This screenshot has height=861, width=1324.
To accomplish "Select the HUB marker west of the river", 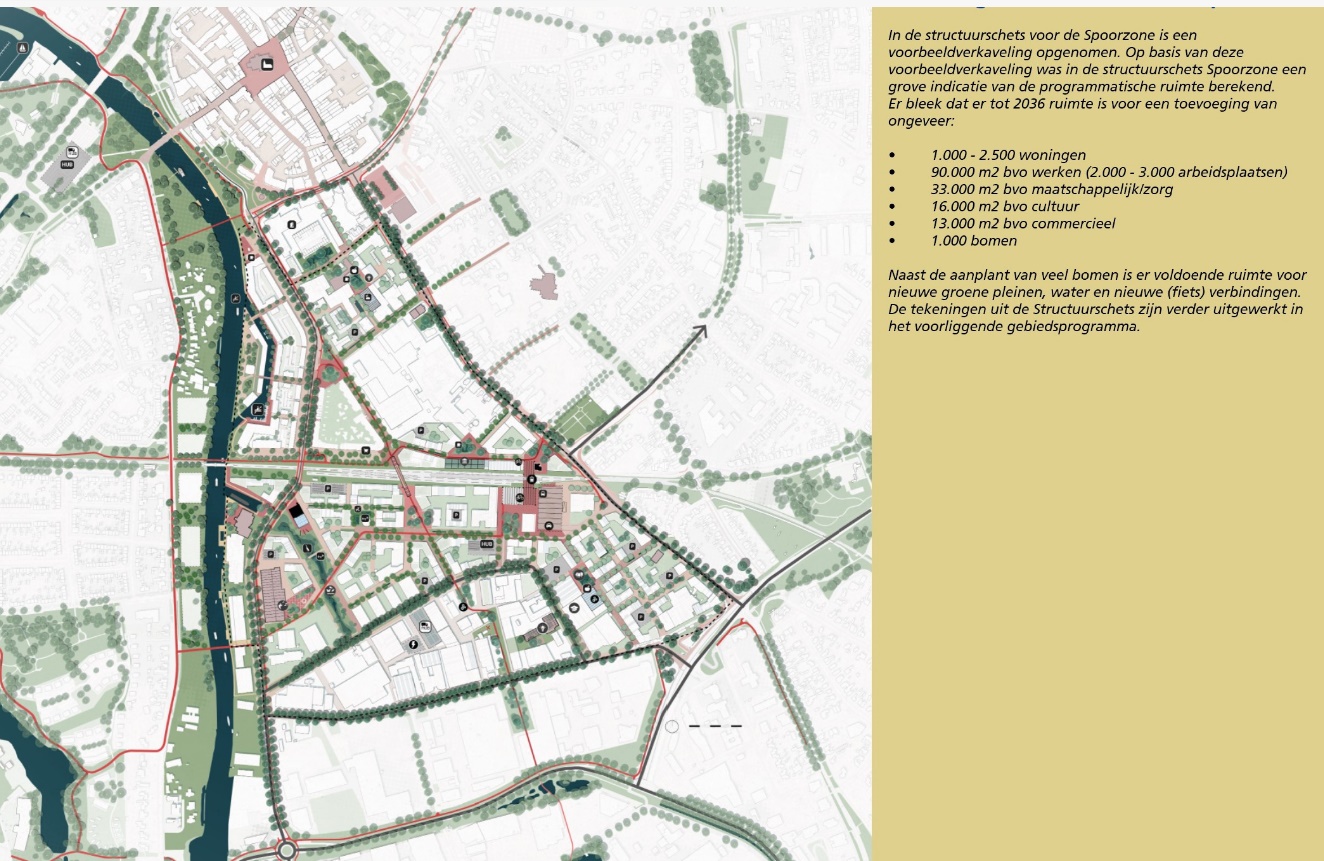I will (67, 165).
